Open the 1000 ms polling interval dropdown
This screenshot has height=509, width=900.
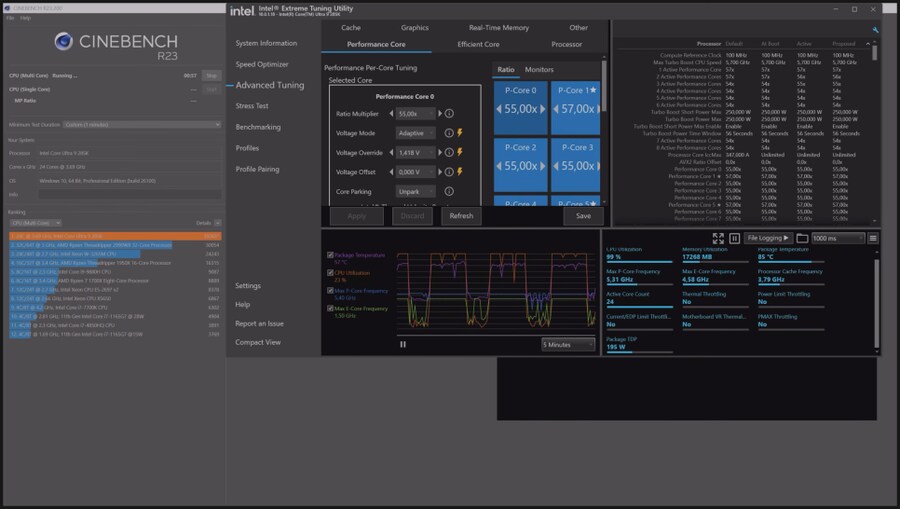pyautogui.click(x=837, y=238)
